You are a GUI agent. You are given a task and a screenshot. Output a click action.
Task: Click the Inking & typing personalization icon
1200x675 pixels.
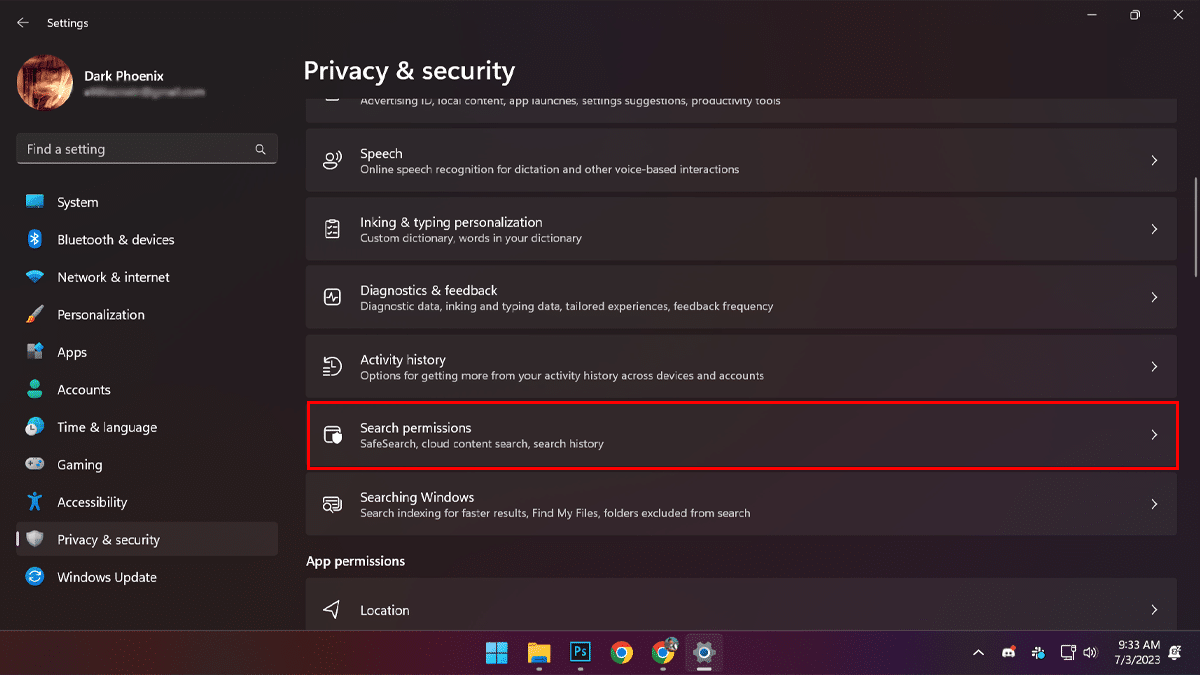pyautogui.click(x=332, y=229)
